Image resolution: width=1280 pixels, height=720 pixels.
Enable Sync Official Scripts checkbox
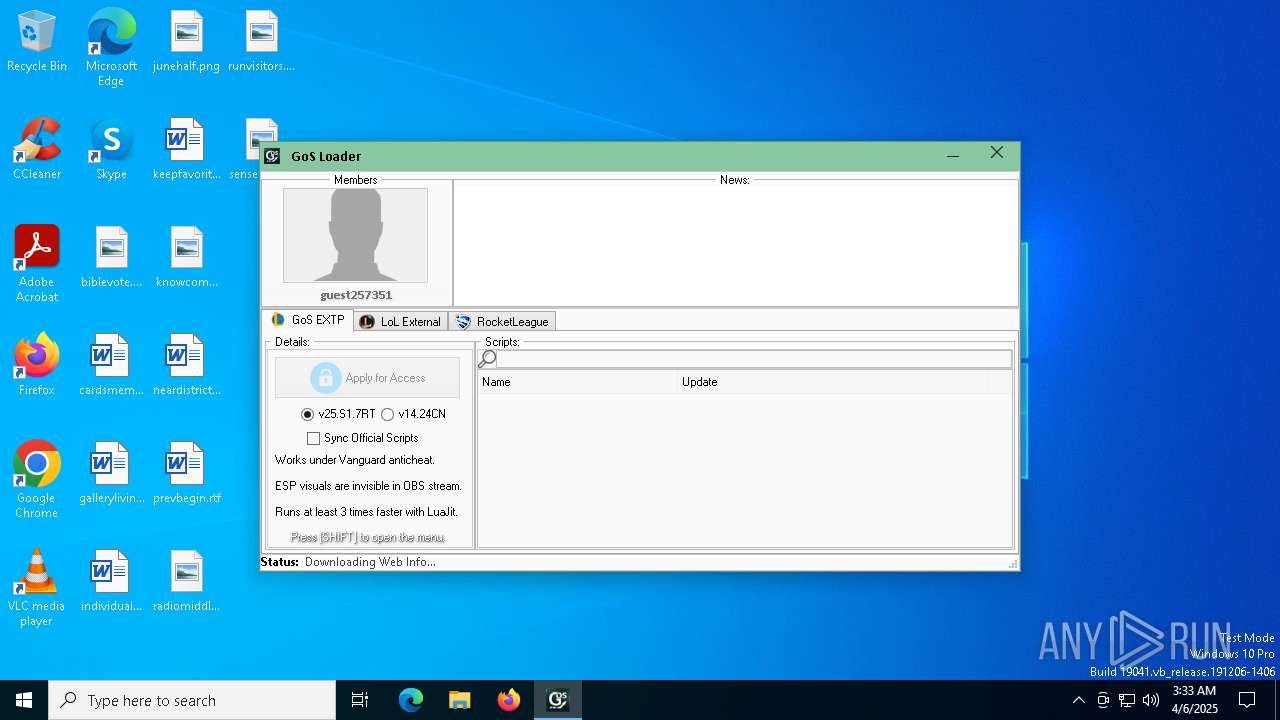pos(314,438)
